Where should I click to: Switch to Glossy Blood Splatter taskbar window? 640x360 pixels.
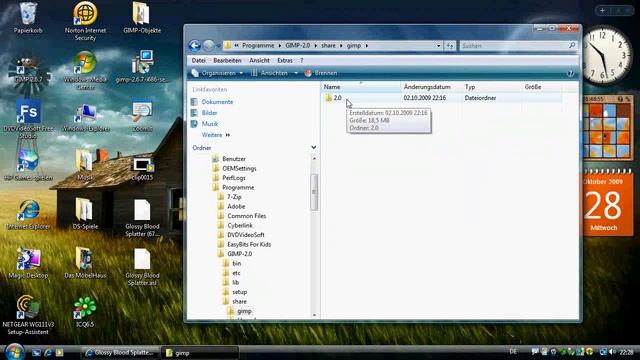coord(120,353)
